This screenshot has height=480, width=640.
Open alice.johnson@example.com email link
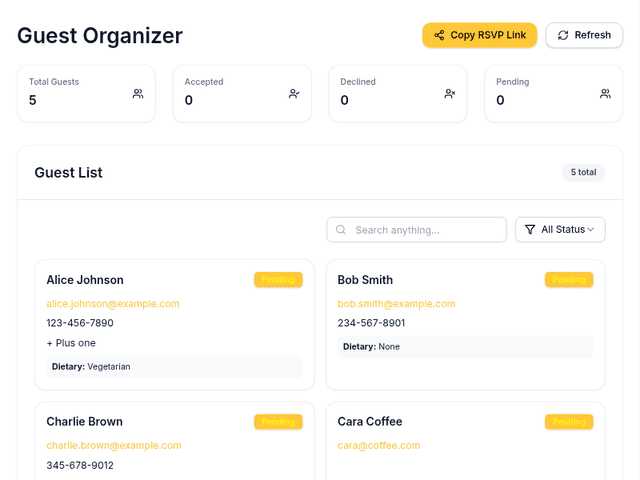tap(113, 304)
